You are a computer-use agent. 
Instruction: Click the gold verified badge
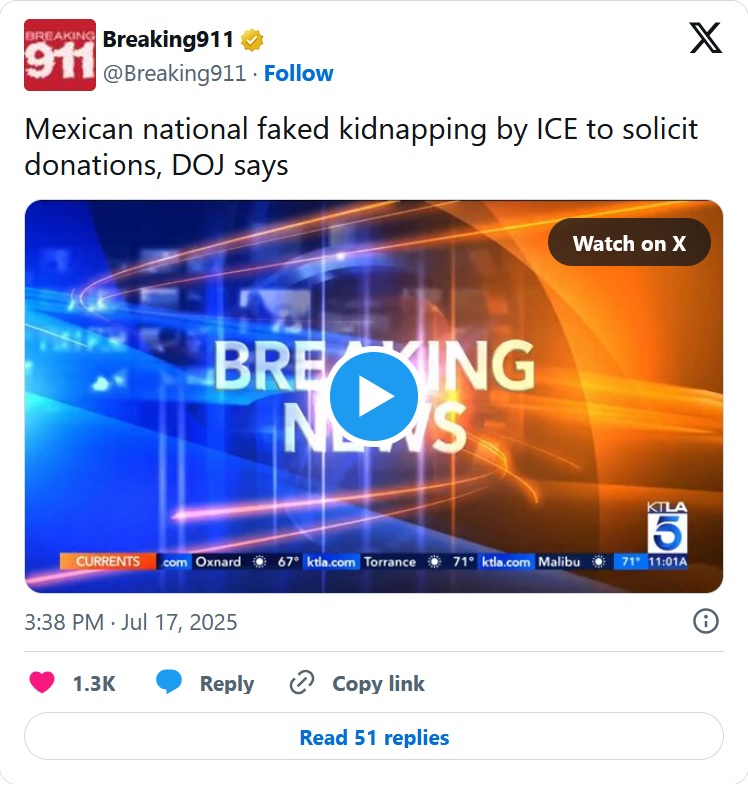tap(252, 41)
